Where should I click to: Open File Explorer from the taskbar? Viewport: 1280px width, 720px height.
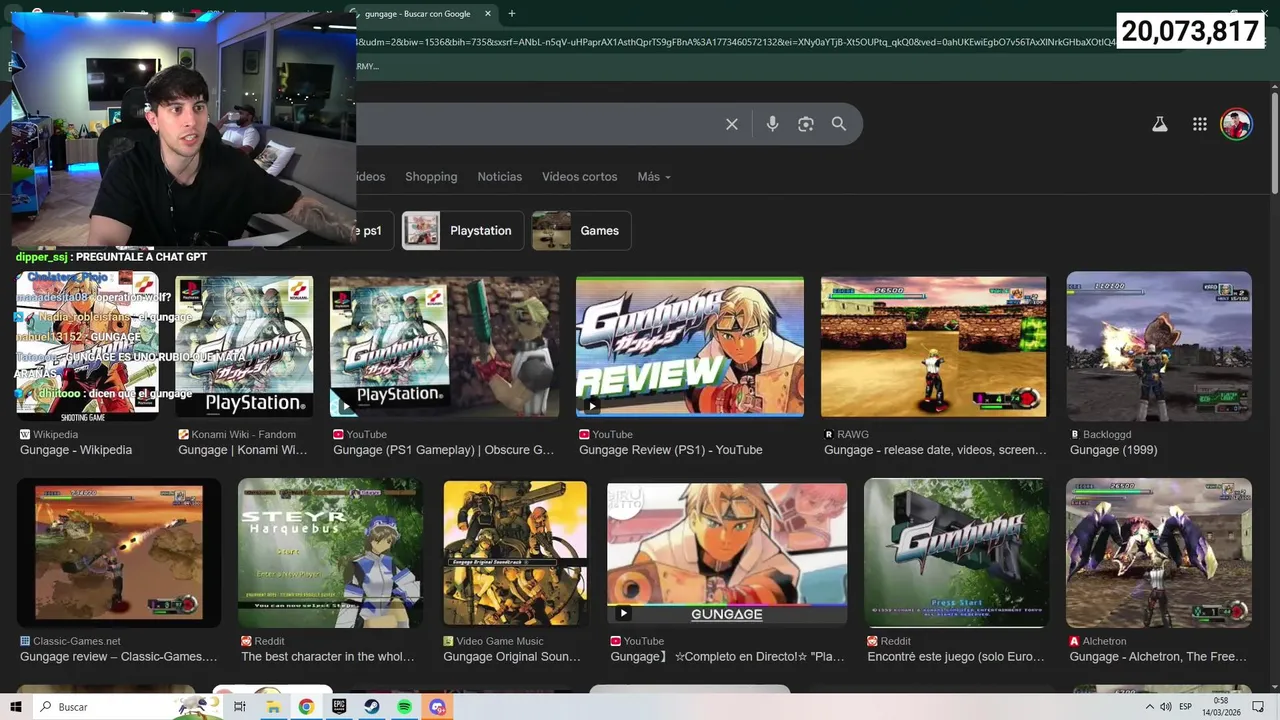coord(273,707)
